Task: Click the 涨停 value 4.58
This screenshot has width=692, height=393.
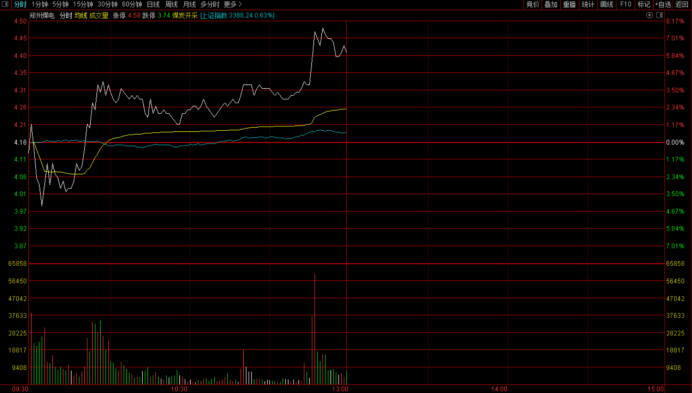Action: coord(134,15)
